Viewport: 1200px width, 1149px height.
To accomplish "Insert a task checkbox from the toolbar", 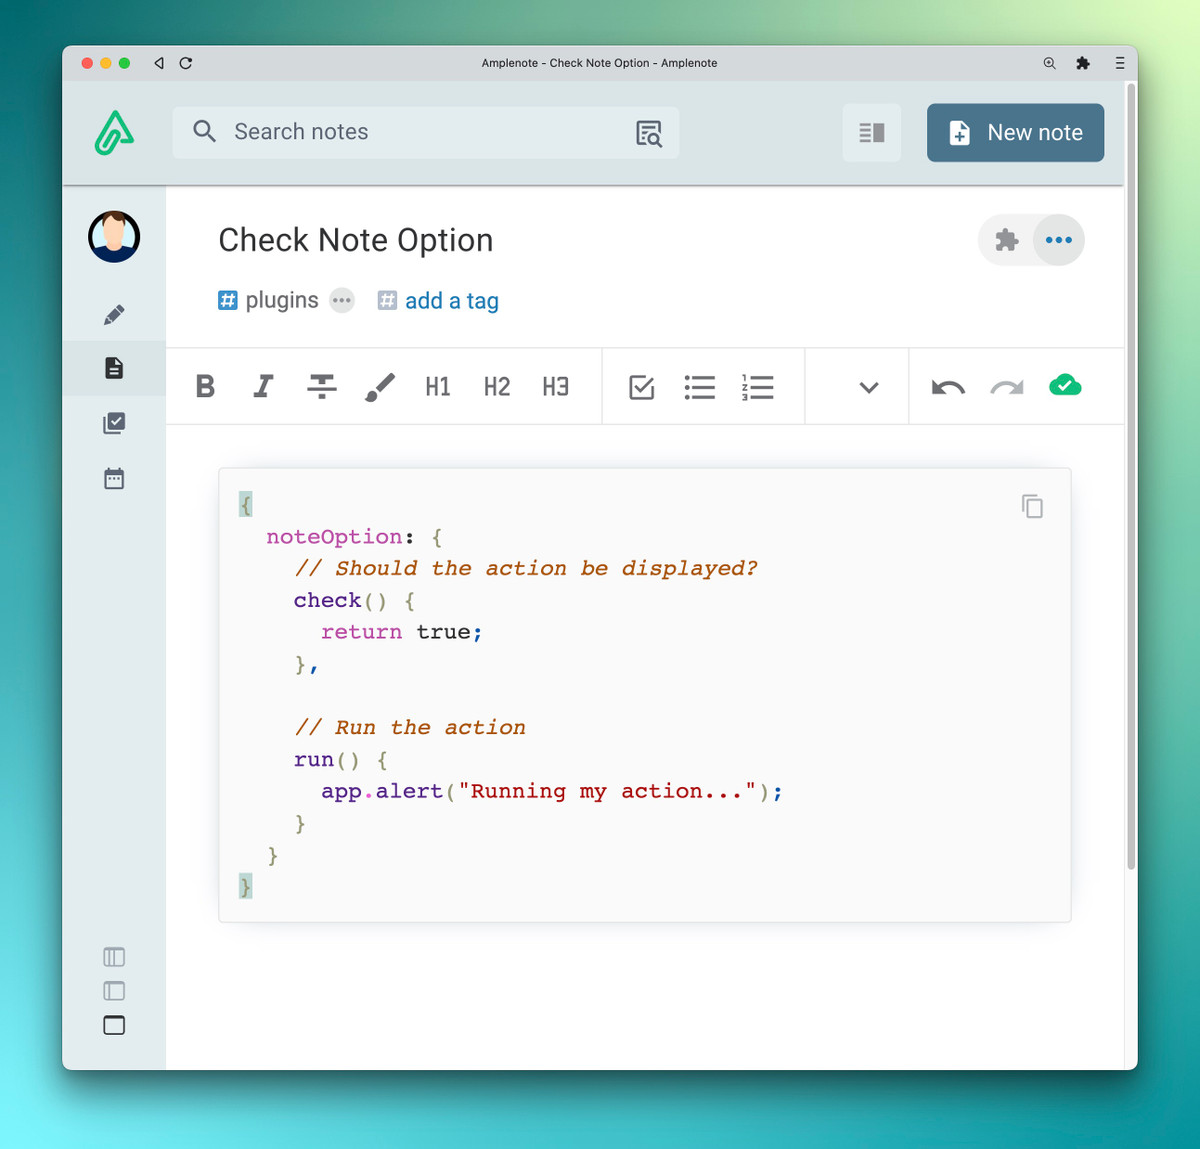I will click(641, 386).
